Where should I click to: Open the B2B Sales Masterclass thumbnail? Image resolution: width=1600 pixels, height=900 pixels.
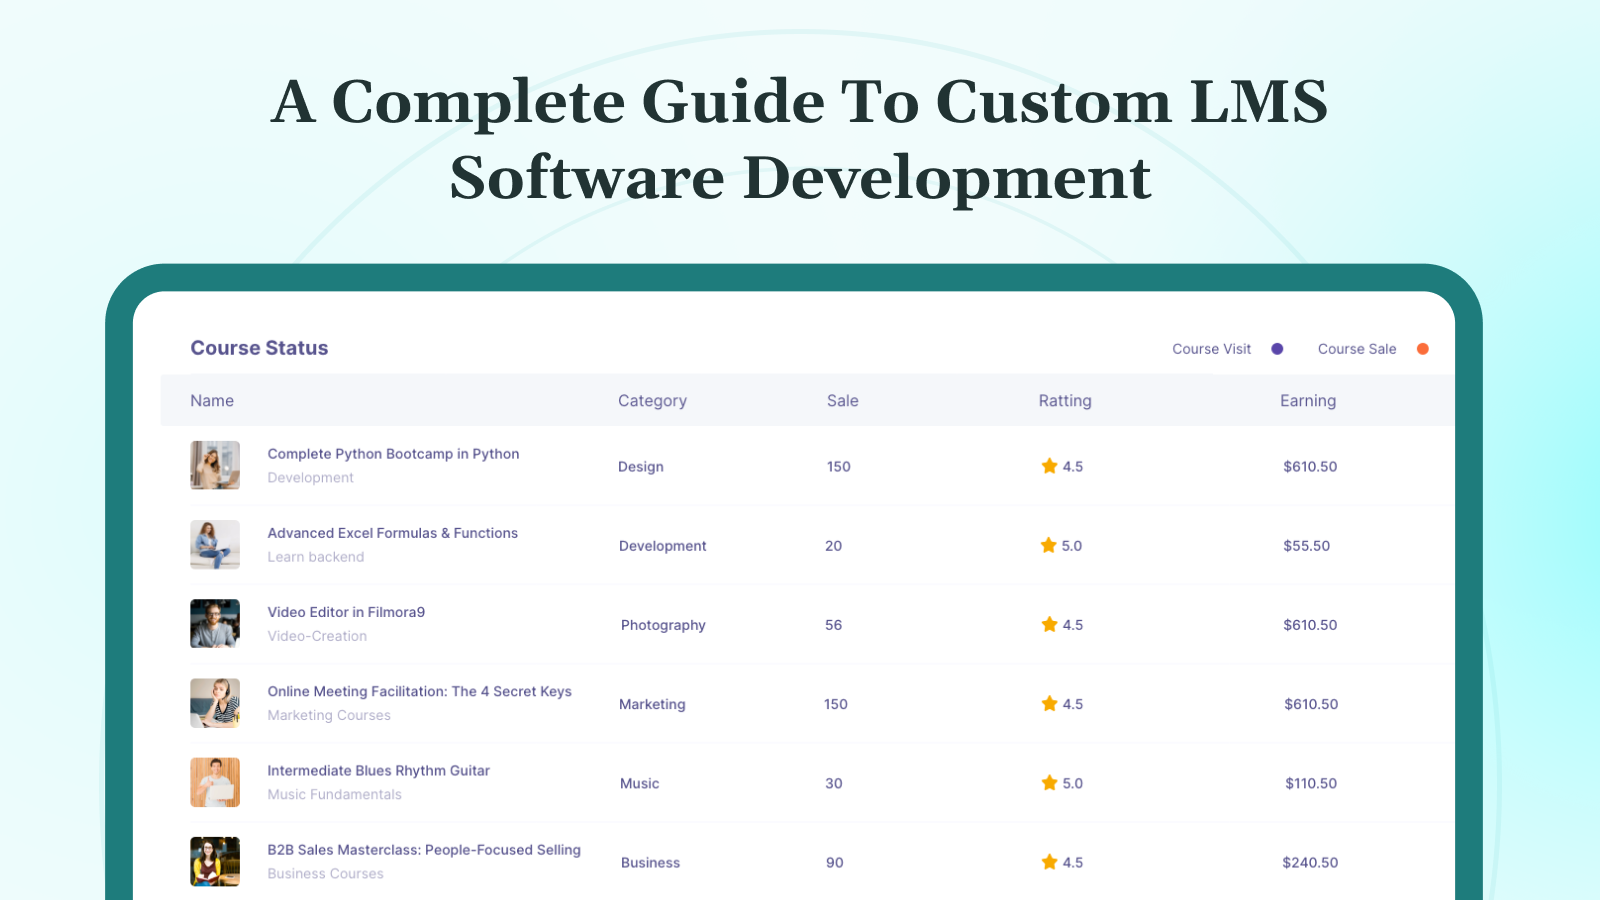[215, 861]
